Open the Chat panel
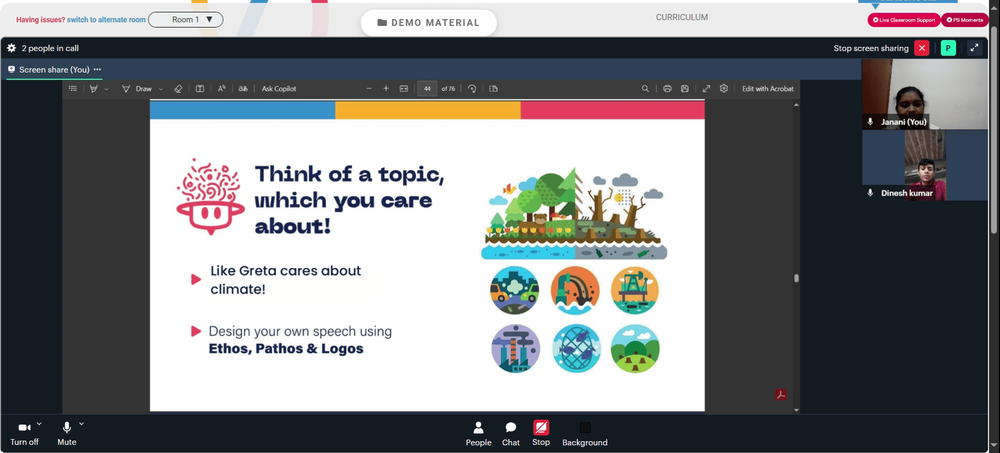The height and width of the screenshot is (453, 1000). click(x=511, y=434)
